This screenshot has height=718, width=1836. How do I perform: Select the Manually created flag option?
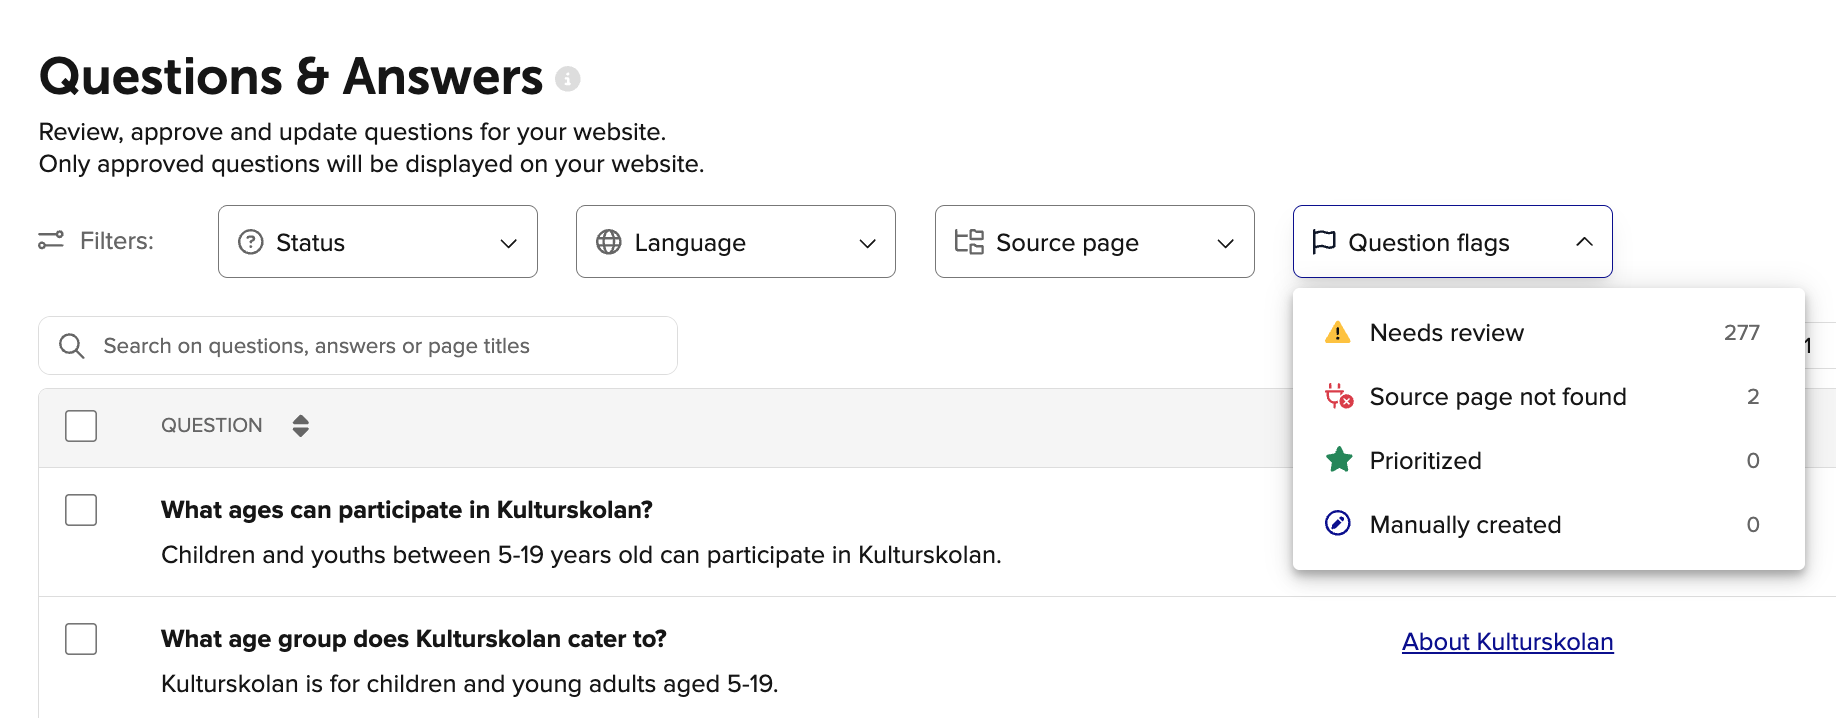(x=1464, y=525)
